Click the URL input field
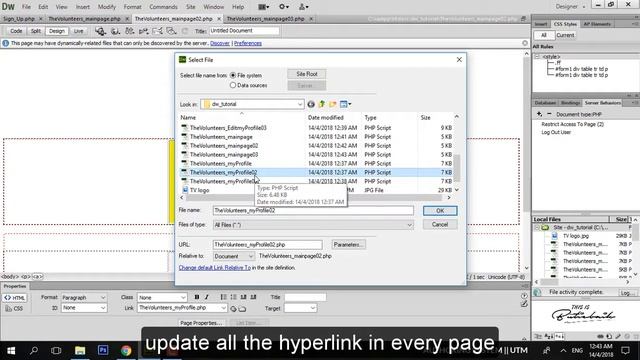The height and width of the screenshot is (360, 640). click(x=267, y=245)
